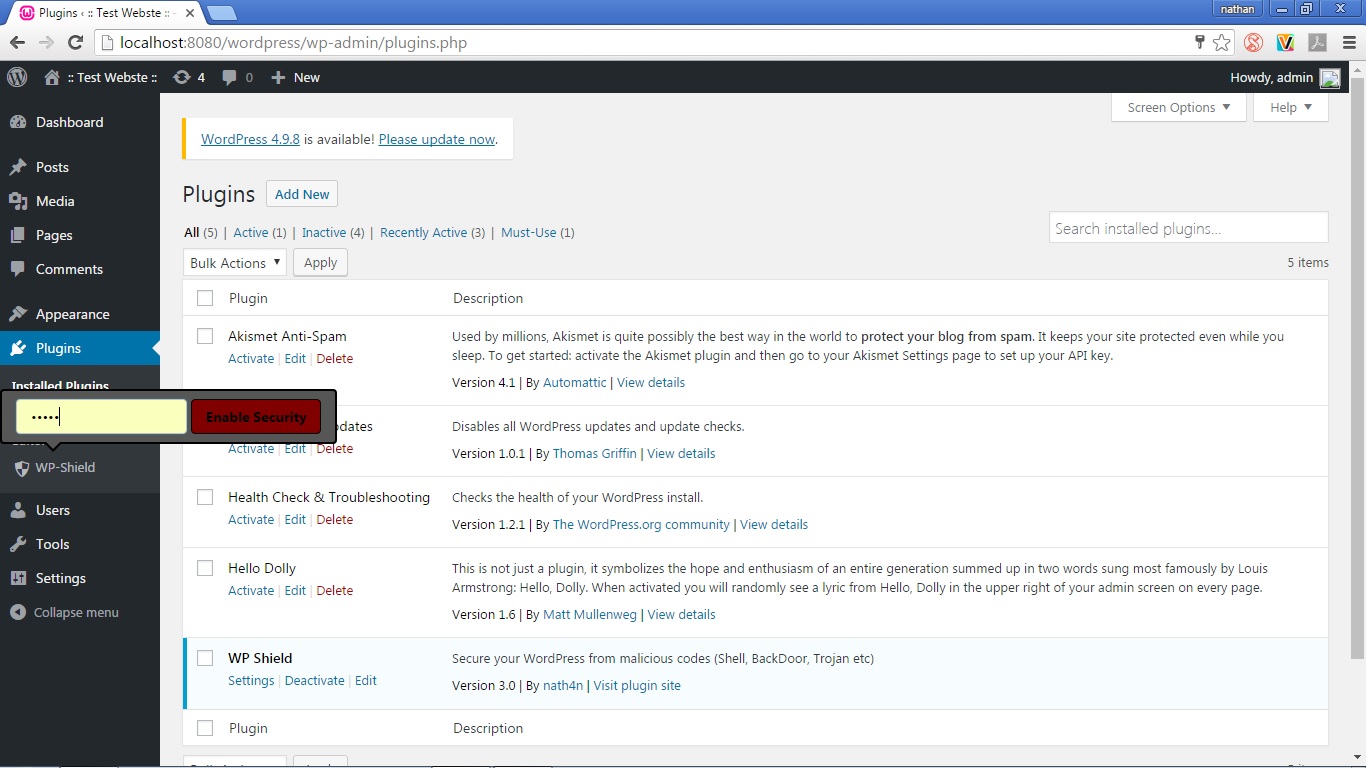Screen dimensions: 1366x768
Task: Open the Matt Mullenweg author link
Action: [590, 615]
